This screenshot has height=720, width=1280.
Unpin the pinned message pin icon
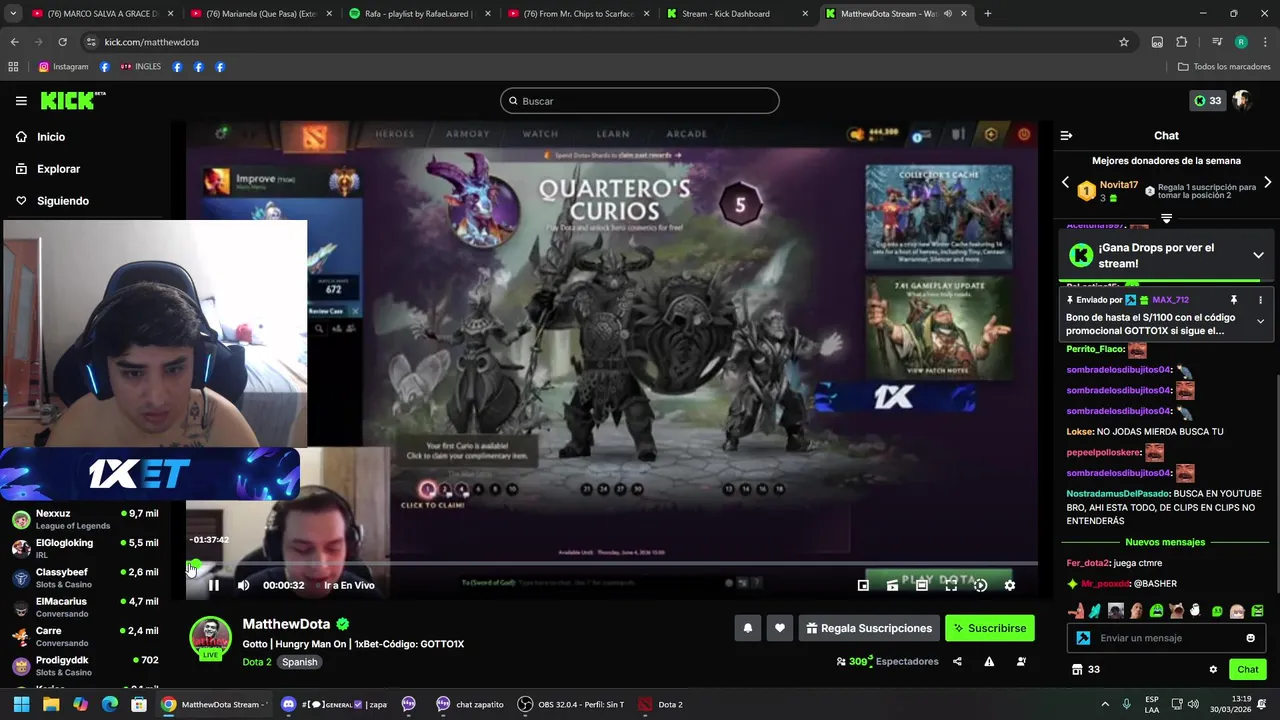coord(1233,300)
